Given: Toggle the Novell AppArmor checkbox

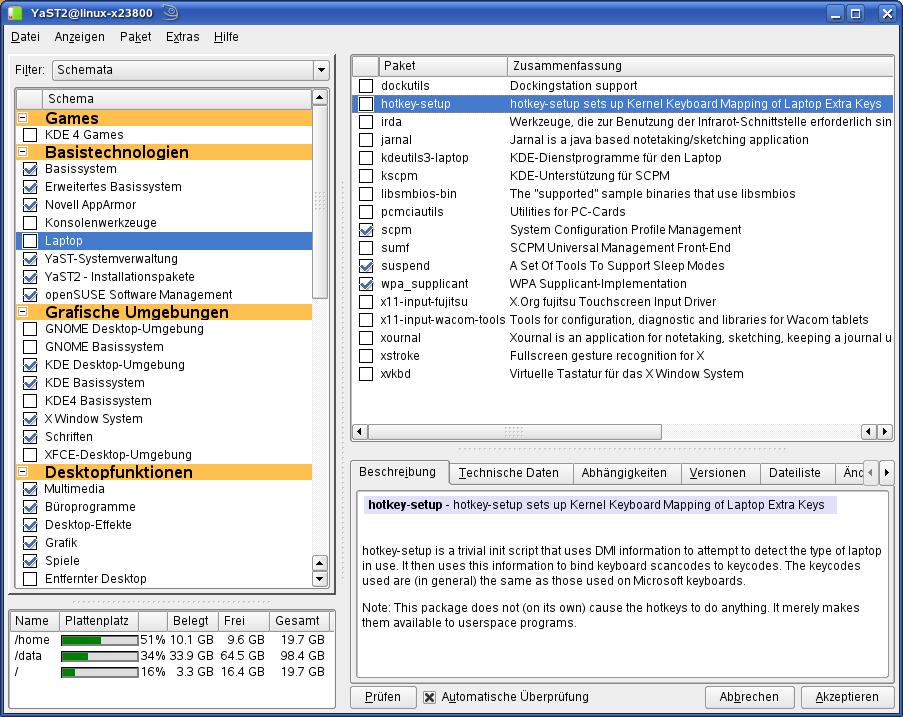Looking at the screenshot, I should click(30, 205).
